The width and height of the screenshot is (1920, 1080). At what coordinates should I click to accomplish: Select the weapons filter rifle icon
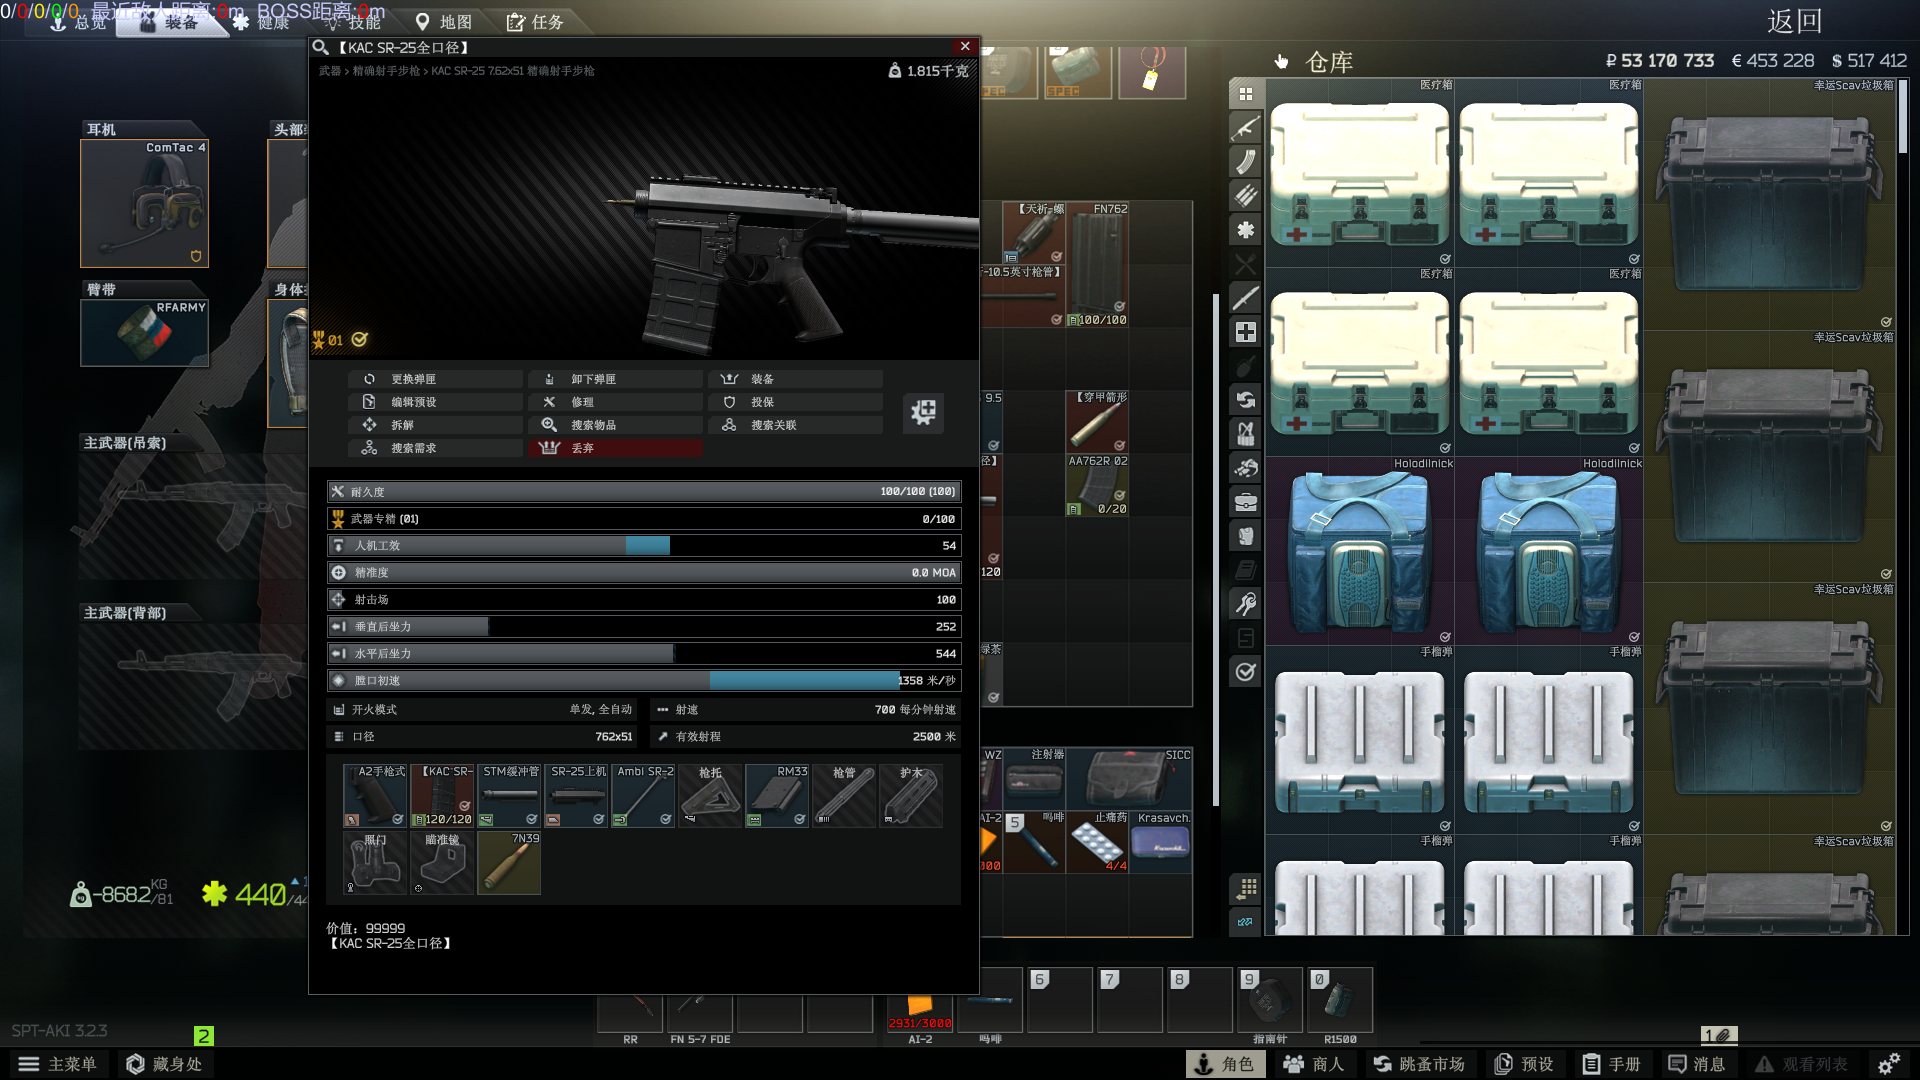pyautogui.click(x=1245, y=128)
